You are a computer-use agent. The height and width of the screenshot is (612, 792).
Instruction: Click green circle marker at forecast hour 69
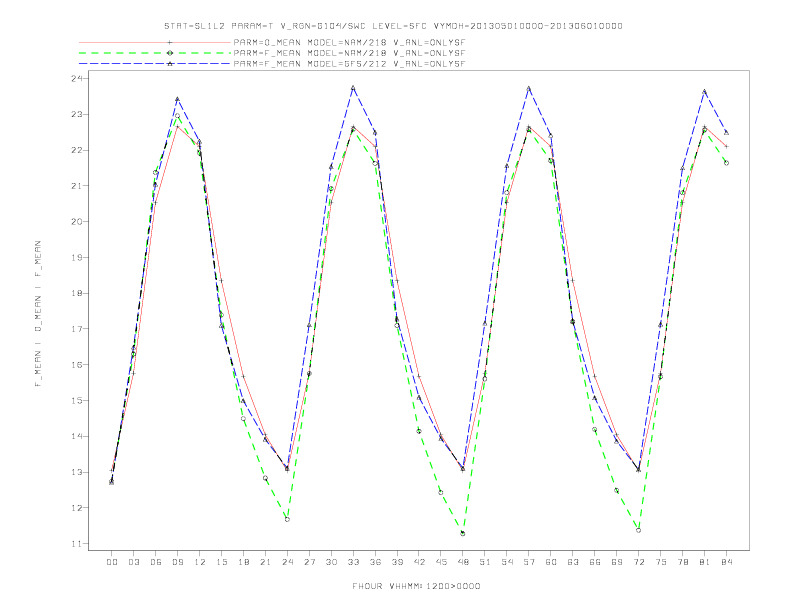pyautogui.click(x=616, y=490)
